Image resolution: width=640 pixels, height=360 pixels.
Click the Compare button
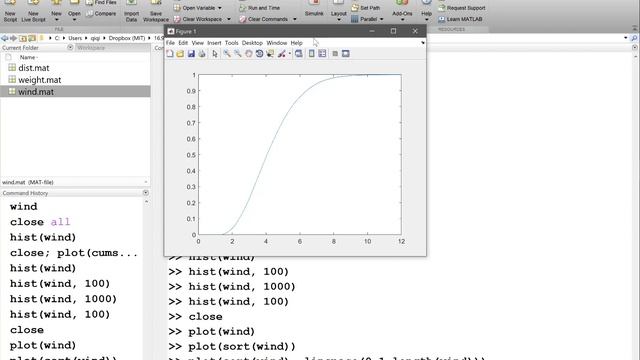pos(101,13)
